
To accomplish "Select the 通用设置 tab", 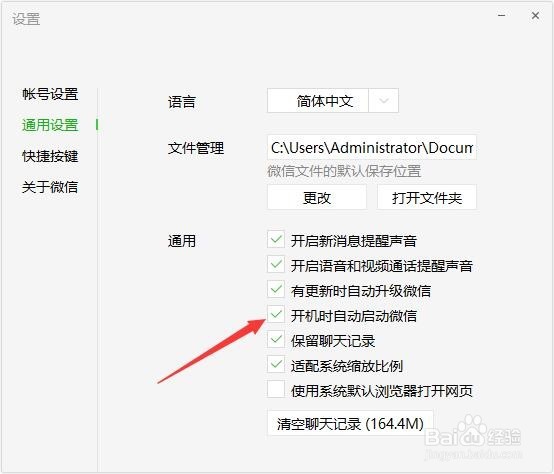I will [x=50, y=125].
